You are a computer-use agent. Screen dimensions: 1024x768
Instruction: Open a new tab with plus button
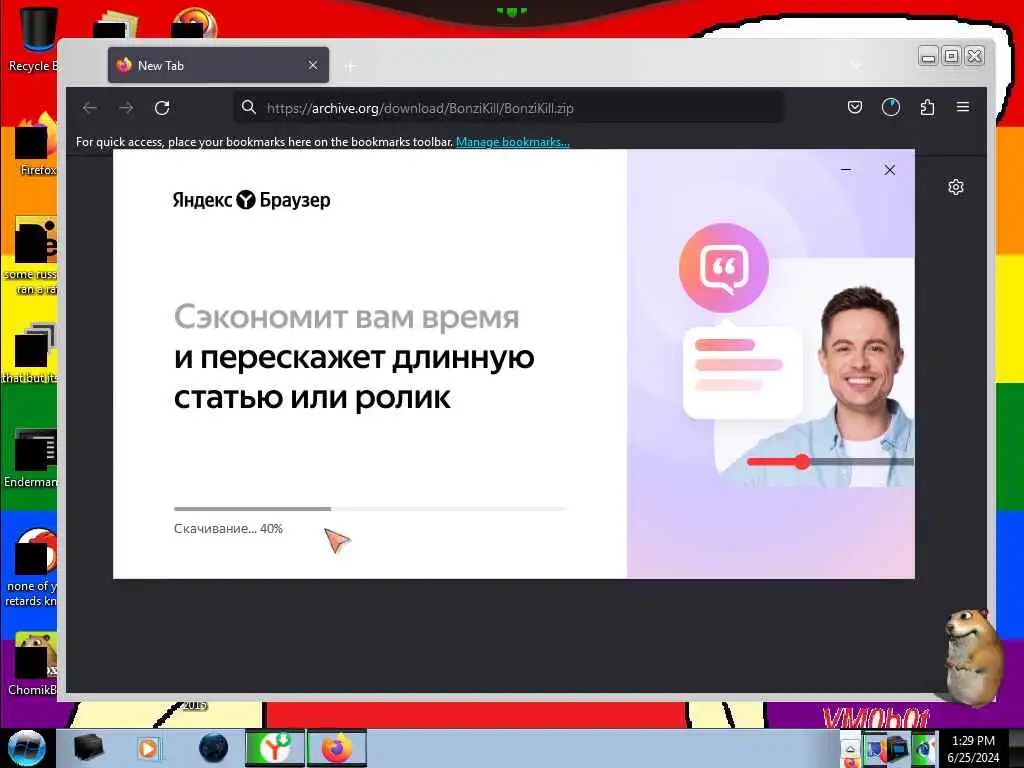click(x=351, y=66)
